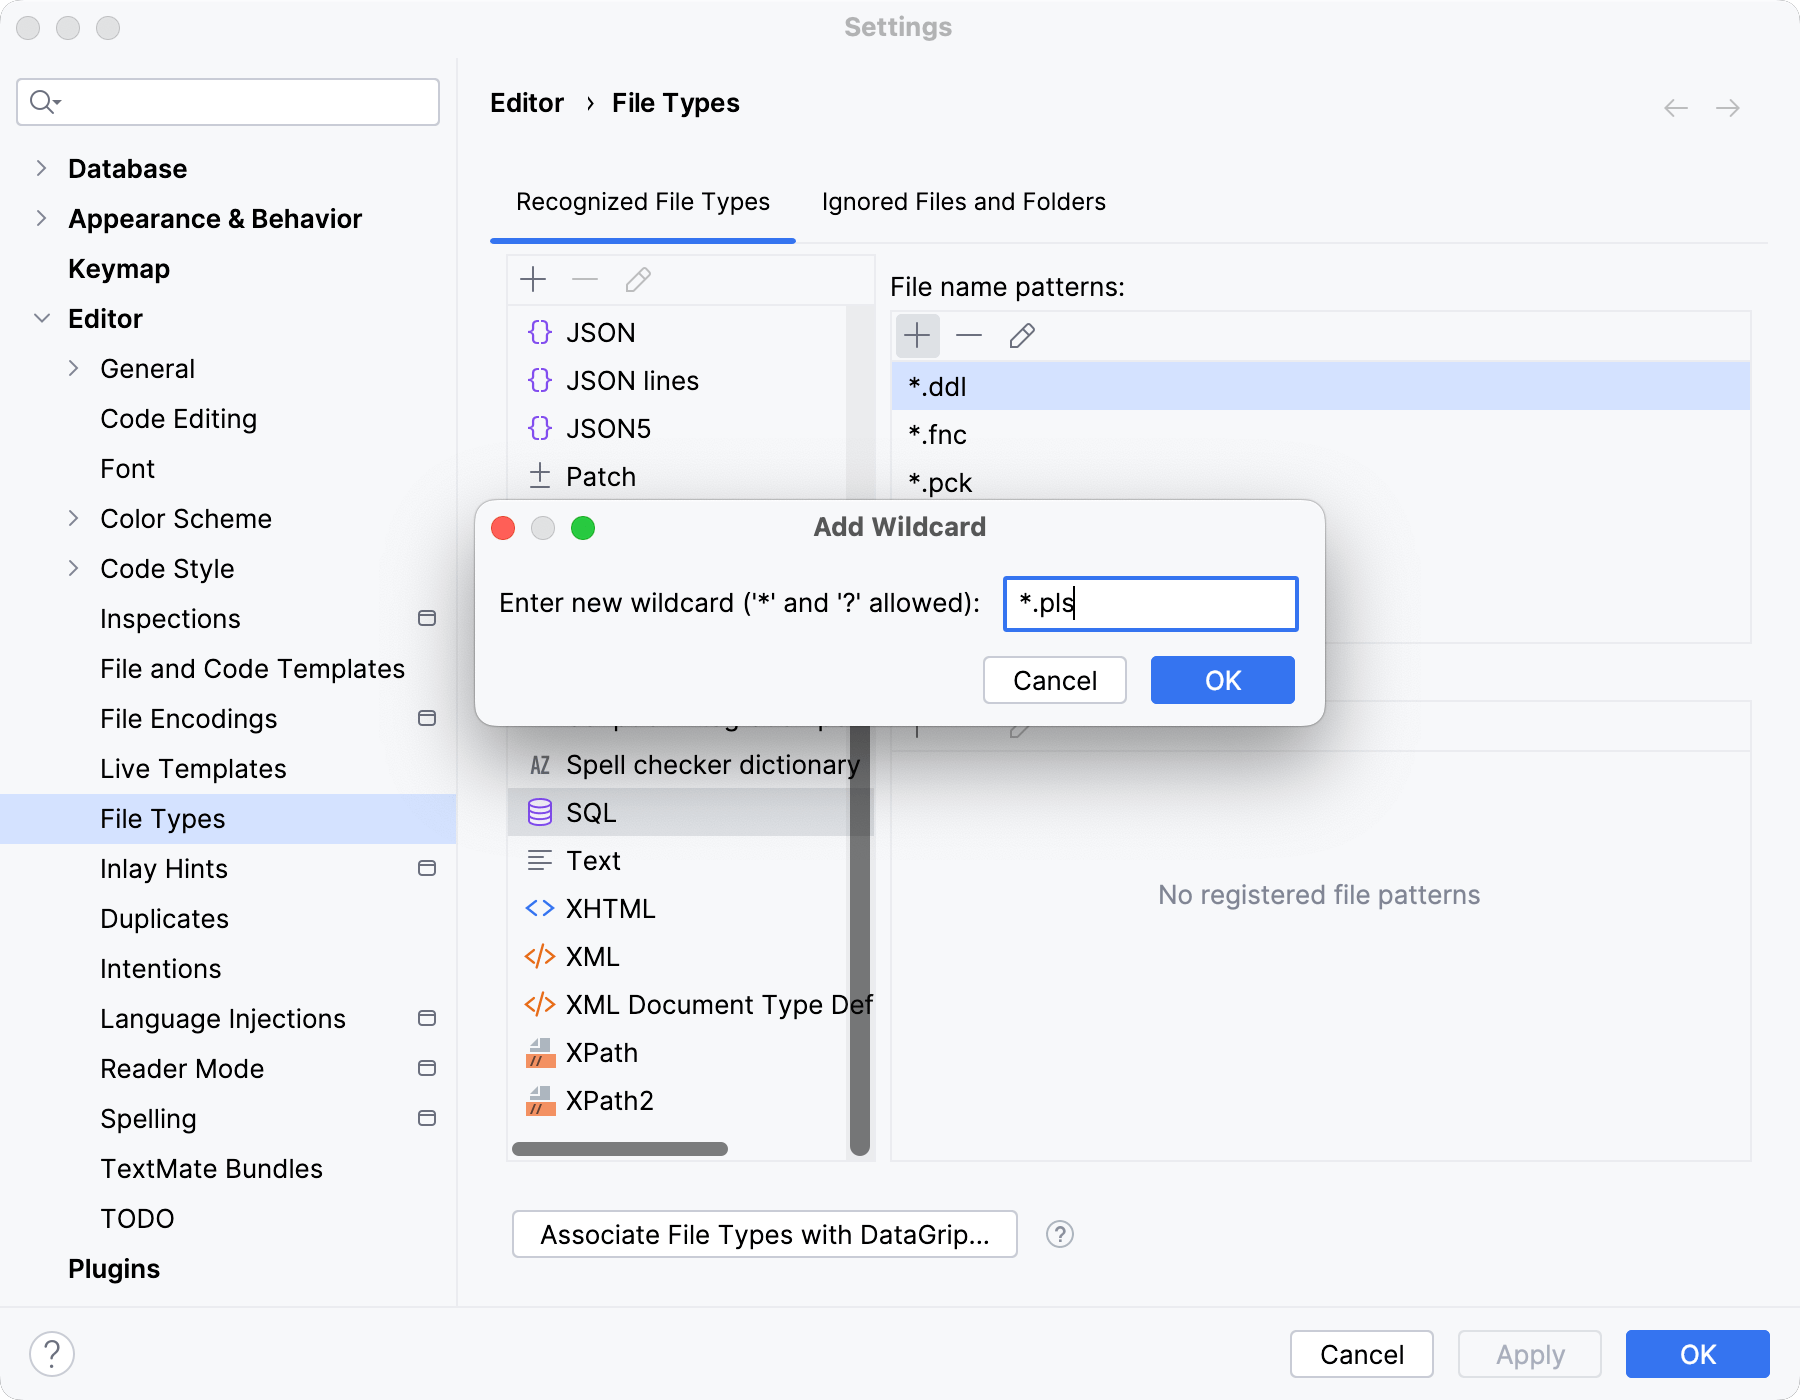Select the Recognized File Types tab
This screenshot has height=1400, width=1800.
642,201
